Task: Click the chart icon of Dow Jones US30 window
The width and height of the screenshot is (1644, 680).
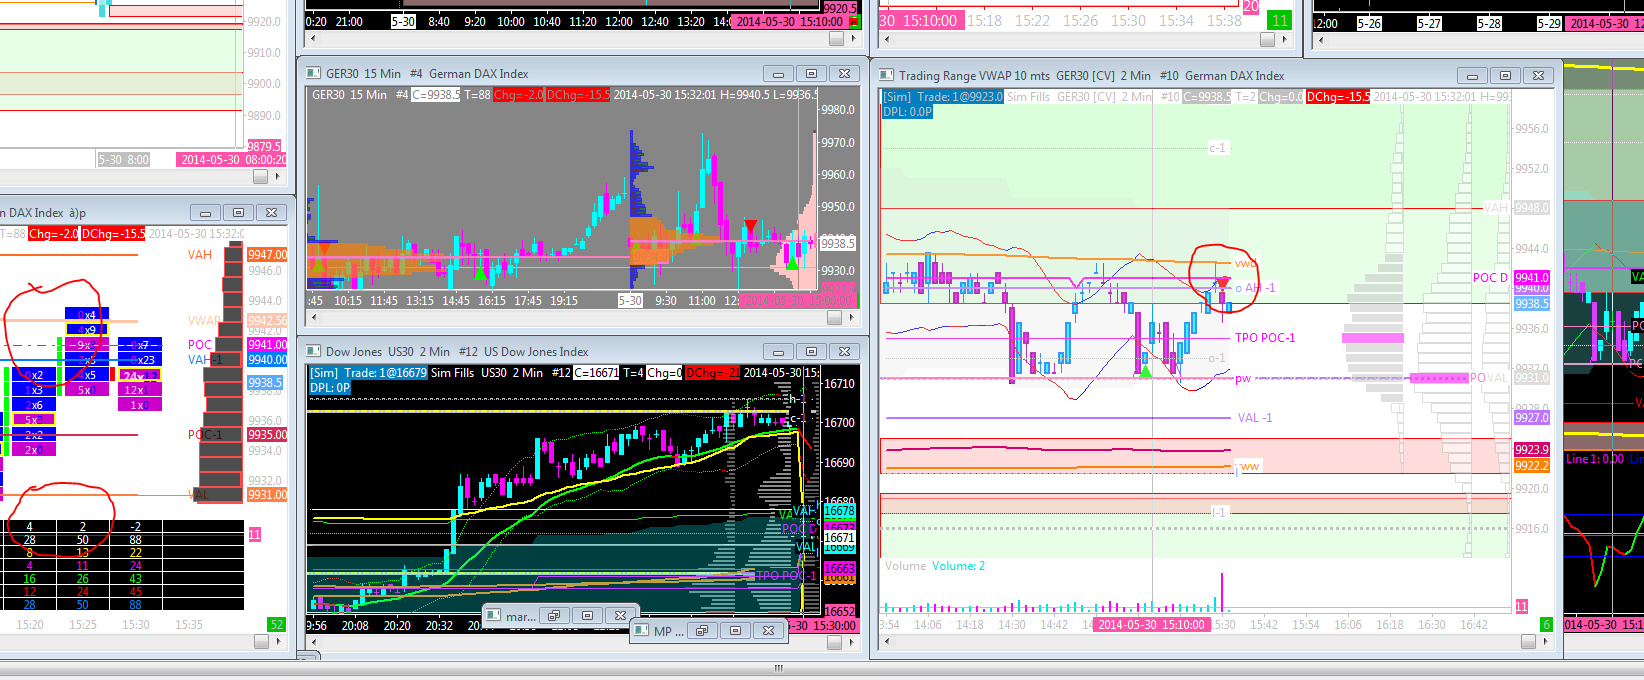Action: pyautogui.click(x=313, y=351)
